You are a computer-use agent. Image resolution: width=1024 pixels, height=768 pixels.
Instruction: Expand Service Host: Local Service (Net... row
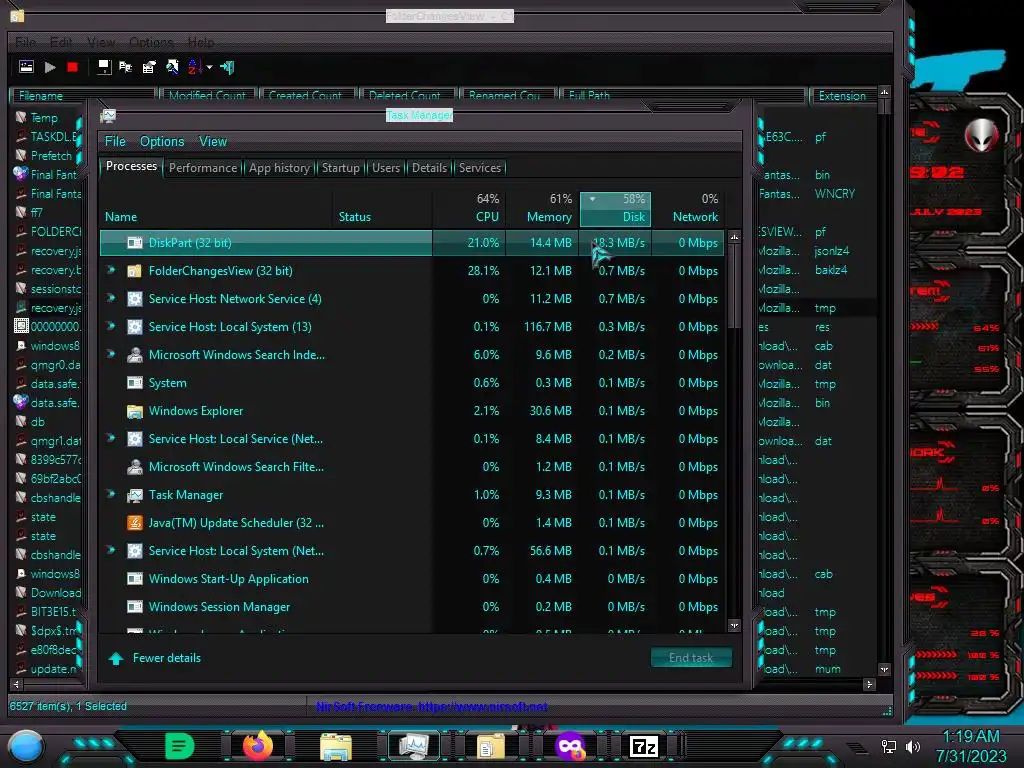[111, 438]
